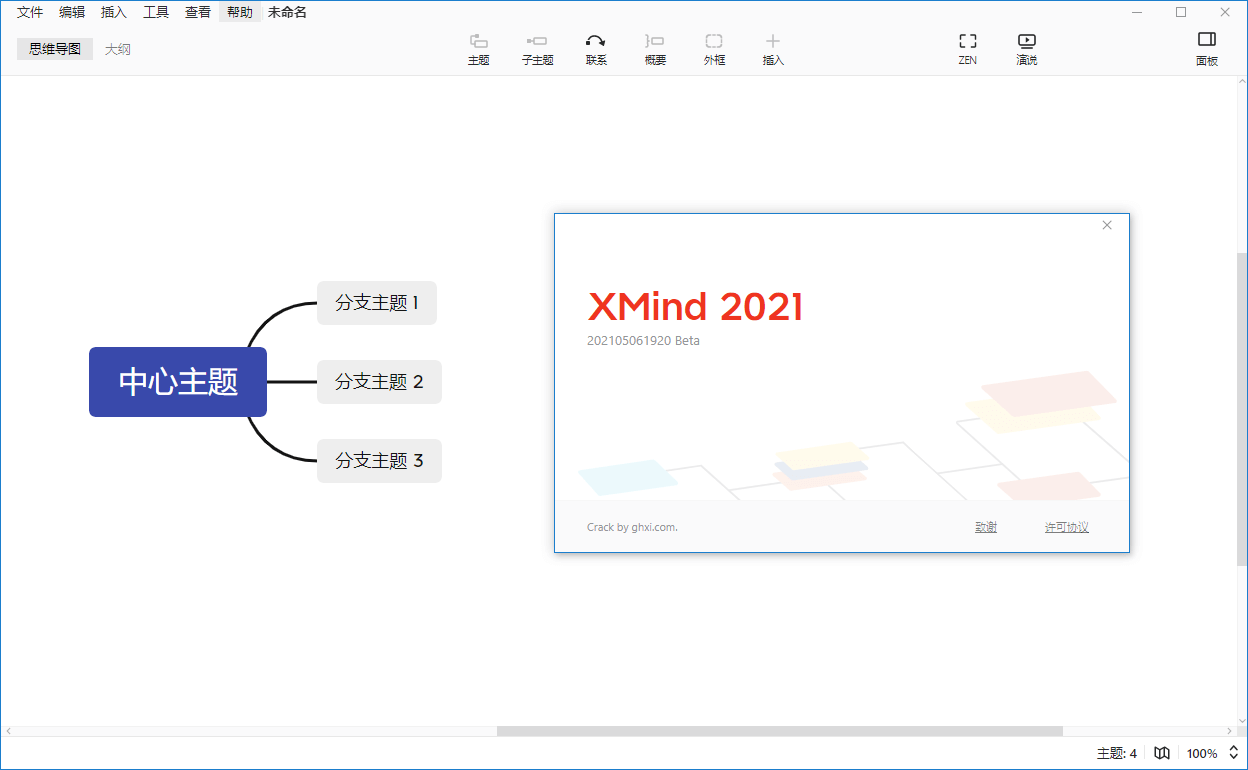Add a boundary using 外框 icon
1248x770 pixels.
(x=714, y=49)
